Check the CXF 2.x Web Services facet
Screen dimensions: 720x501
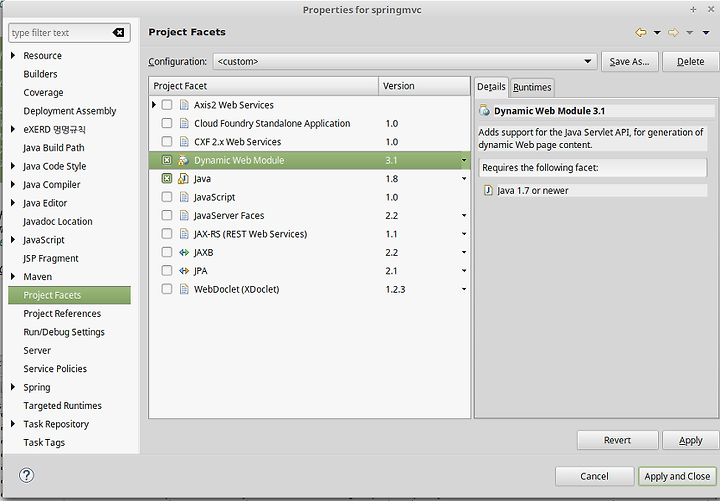(167, 141)
